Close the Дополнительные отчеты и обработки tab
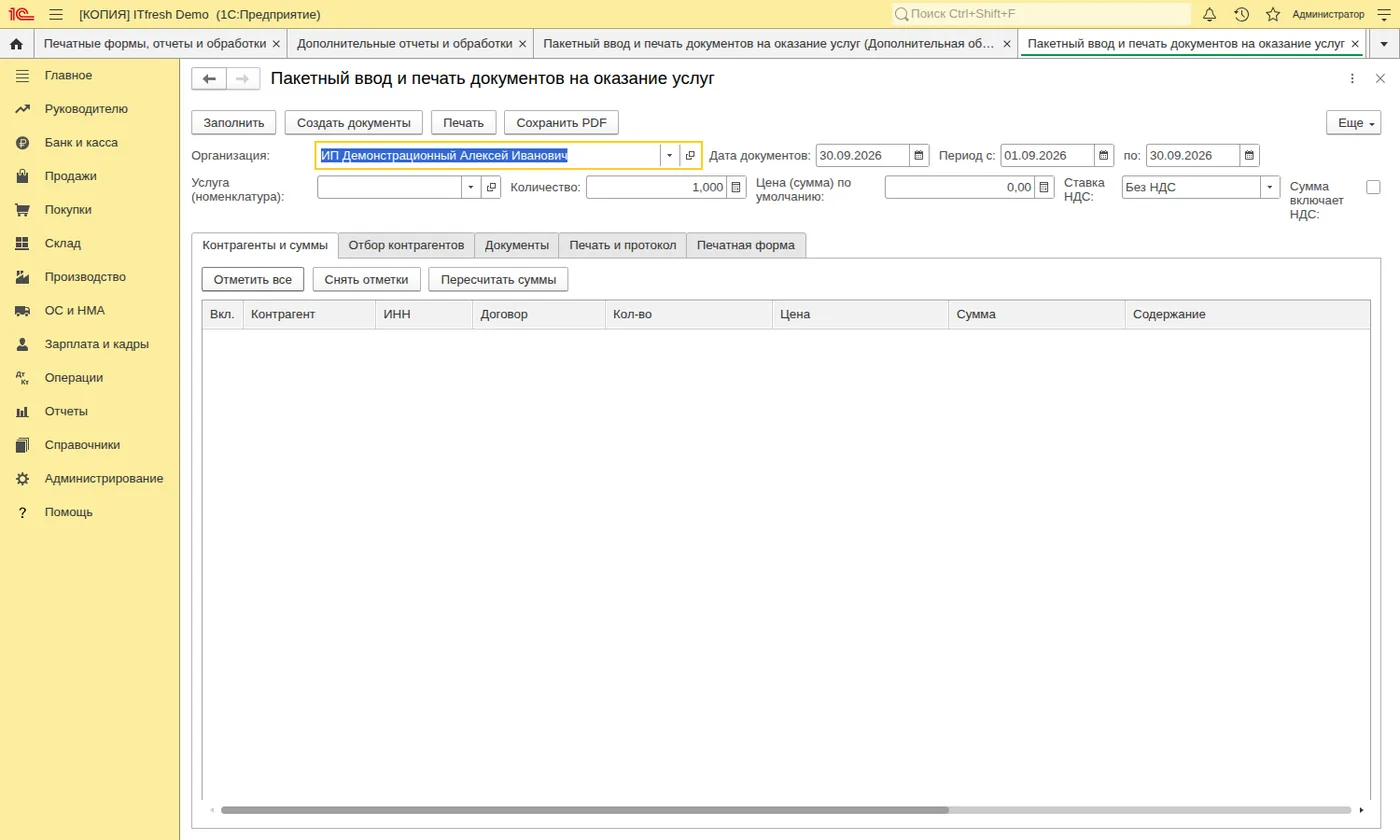This screenshot has height=840, width=1400. [x=522, y=44]
